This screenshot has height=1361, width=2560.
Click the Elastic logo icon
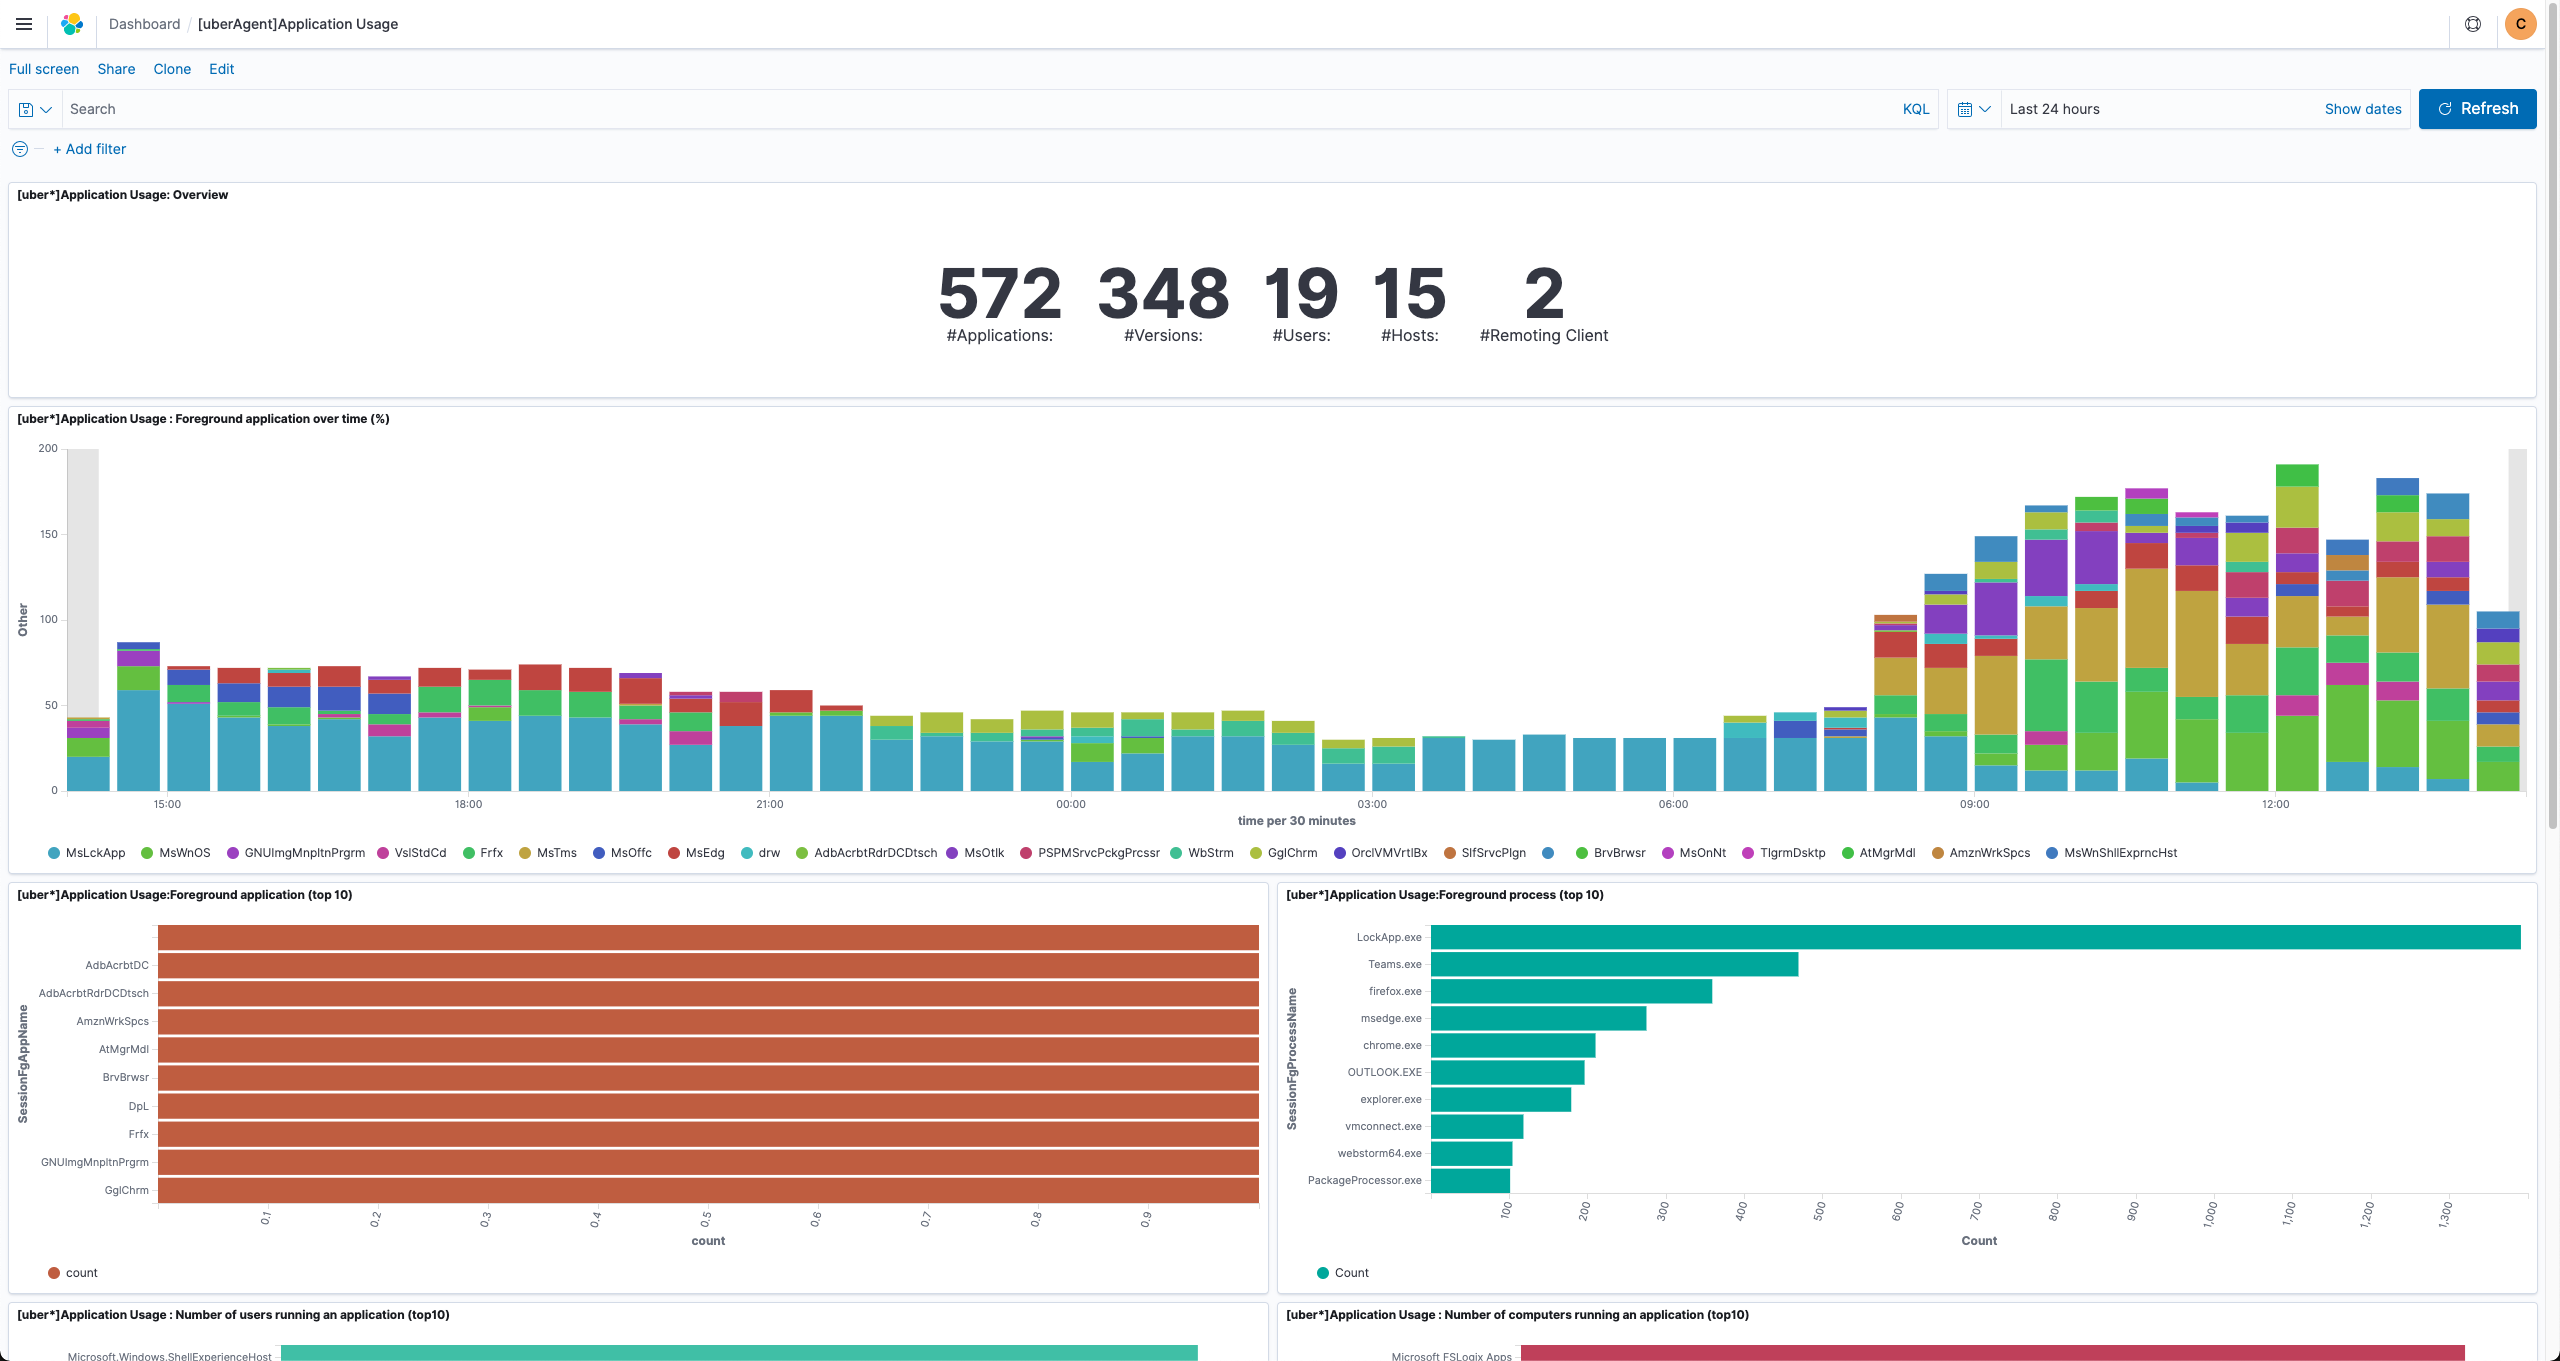pos(72,24)
